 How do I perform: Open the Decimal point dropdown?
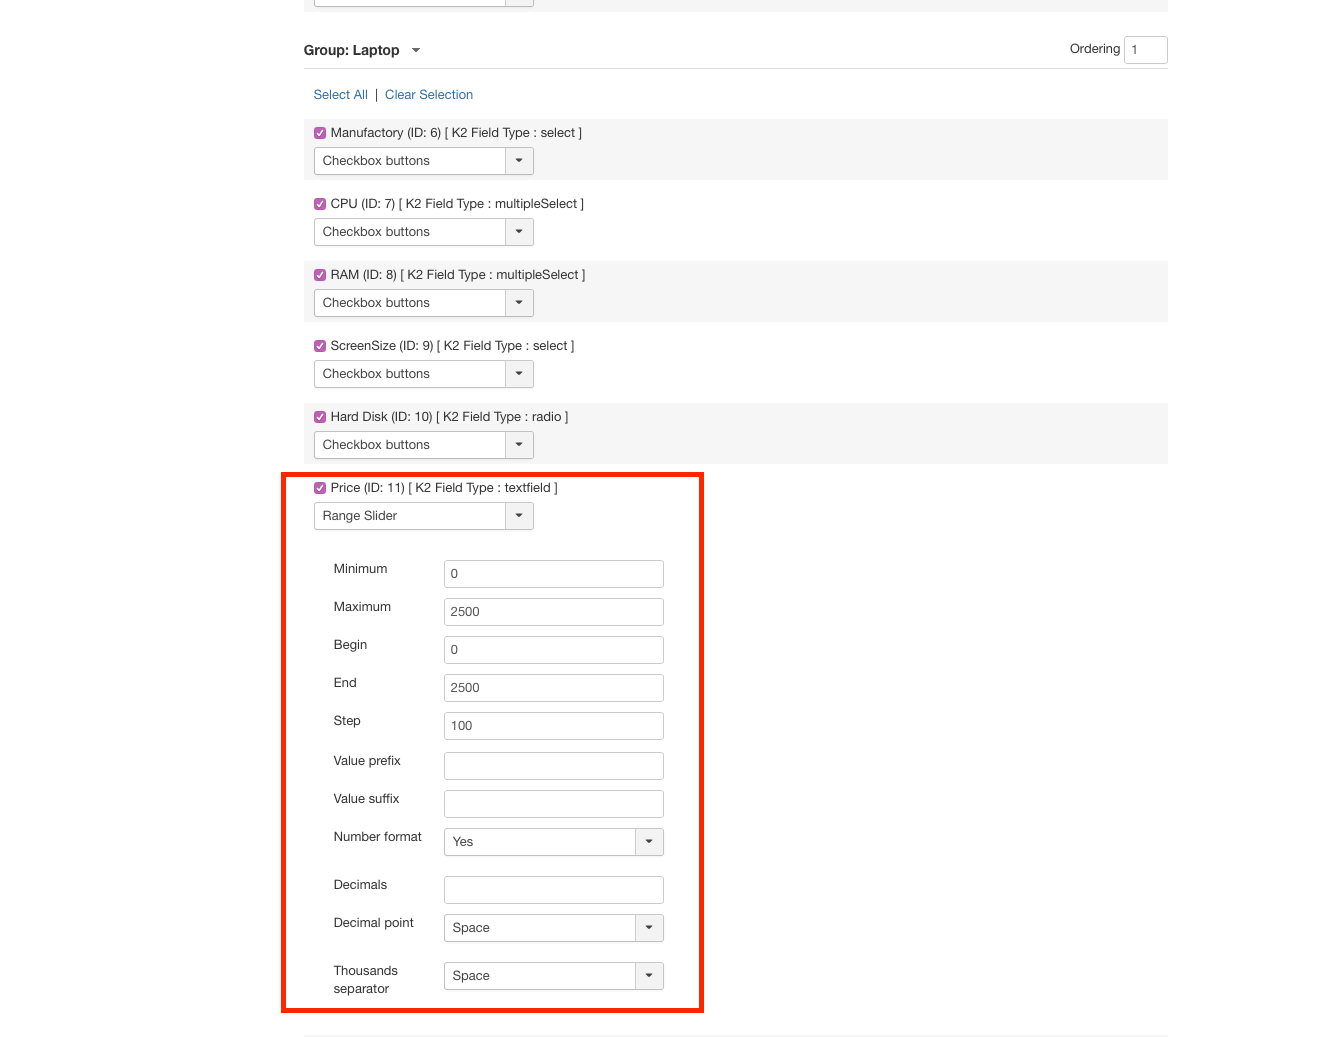(x=553, y=928)
